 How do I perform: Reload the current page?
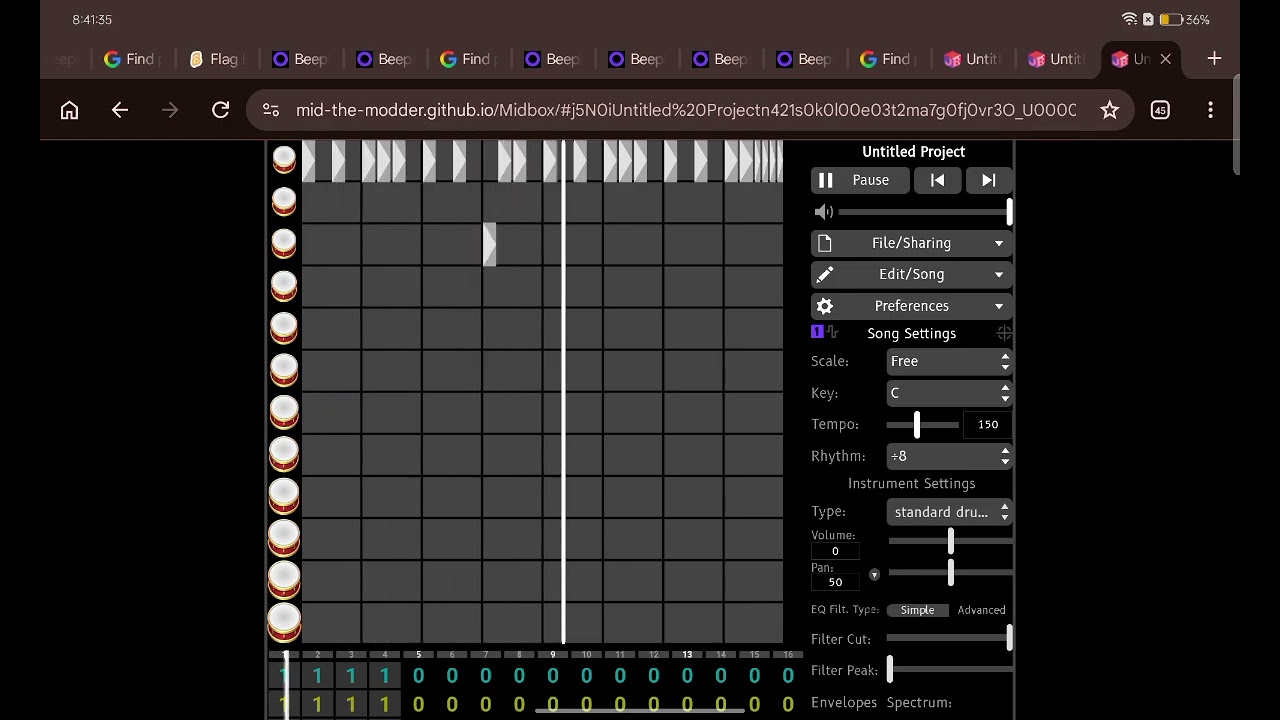point(220,110)
